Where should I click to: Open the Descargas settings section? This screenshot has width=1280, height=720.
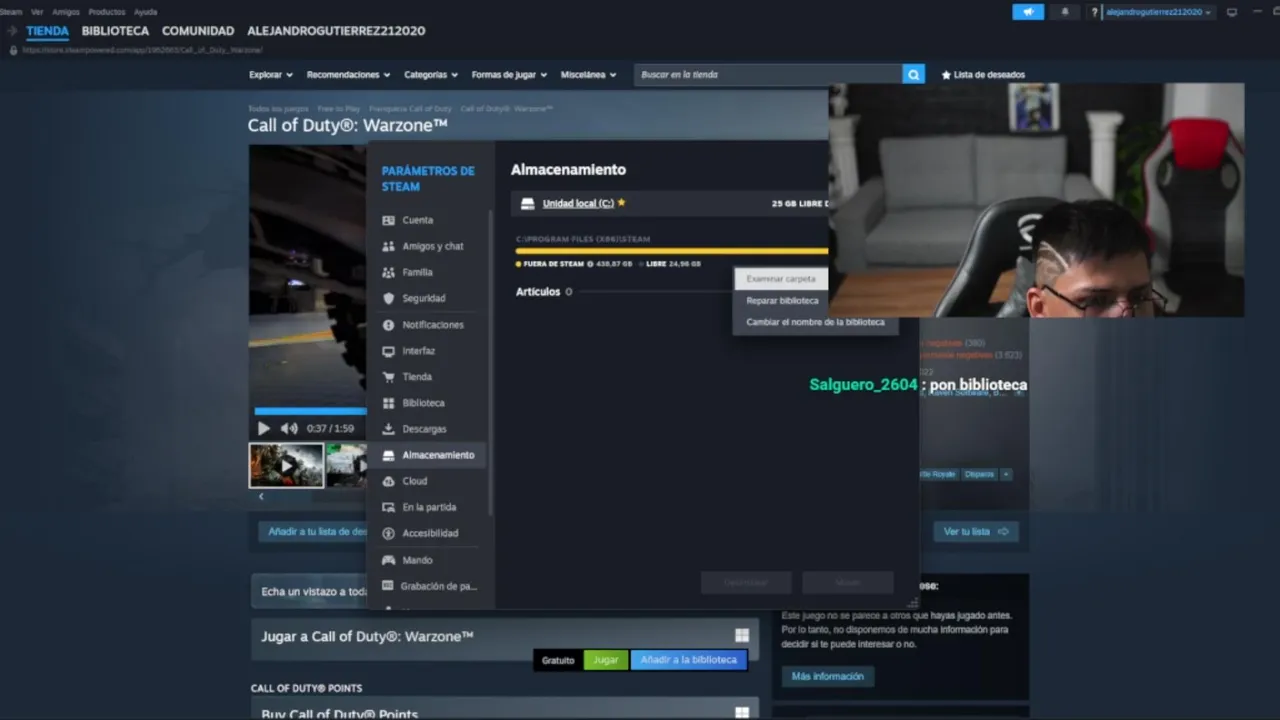428,429
